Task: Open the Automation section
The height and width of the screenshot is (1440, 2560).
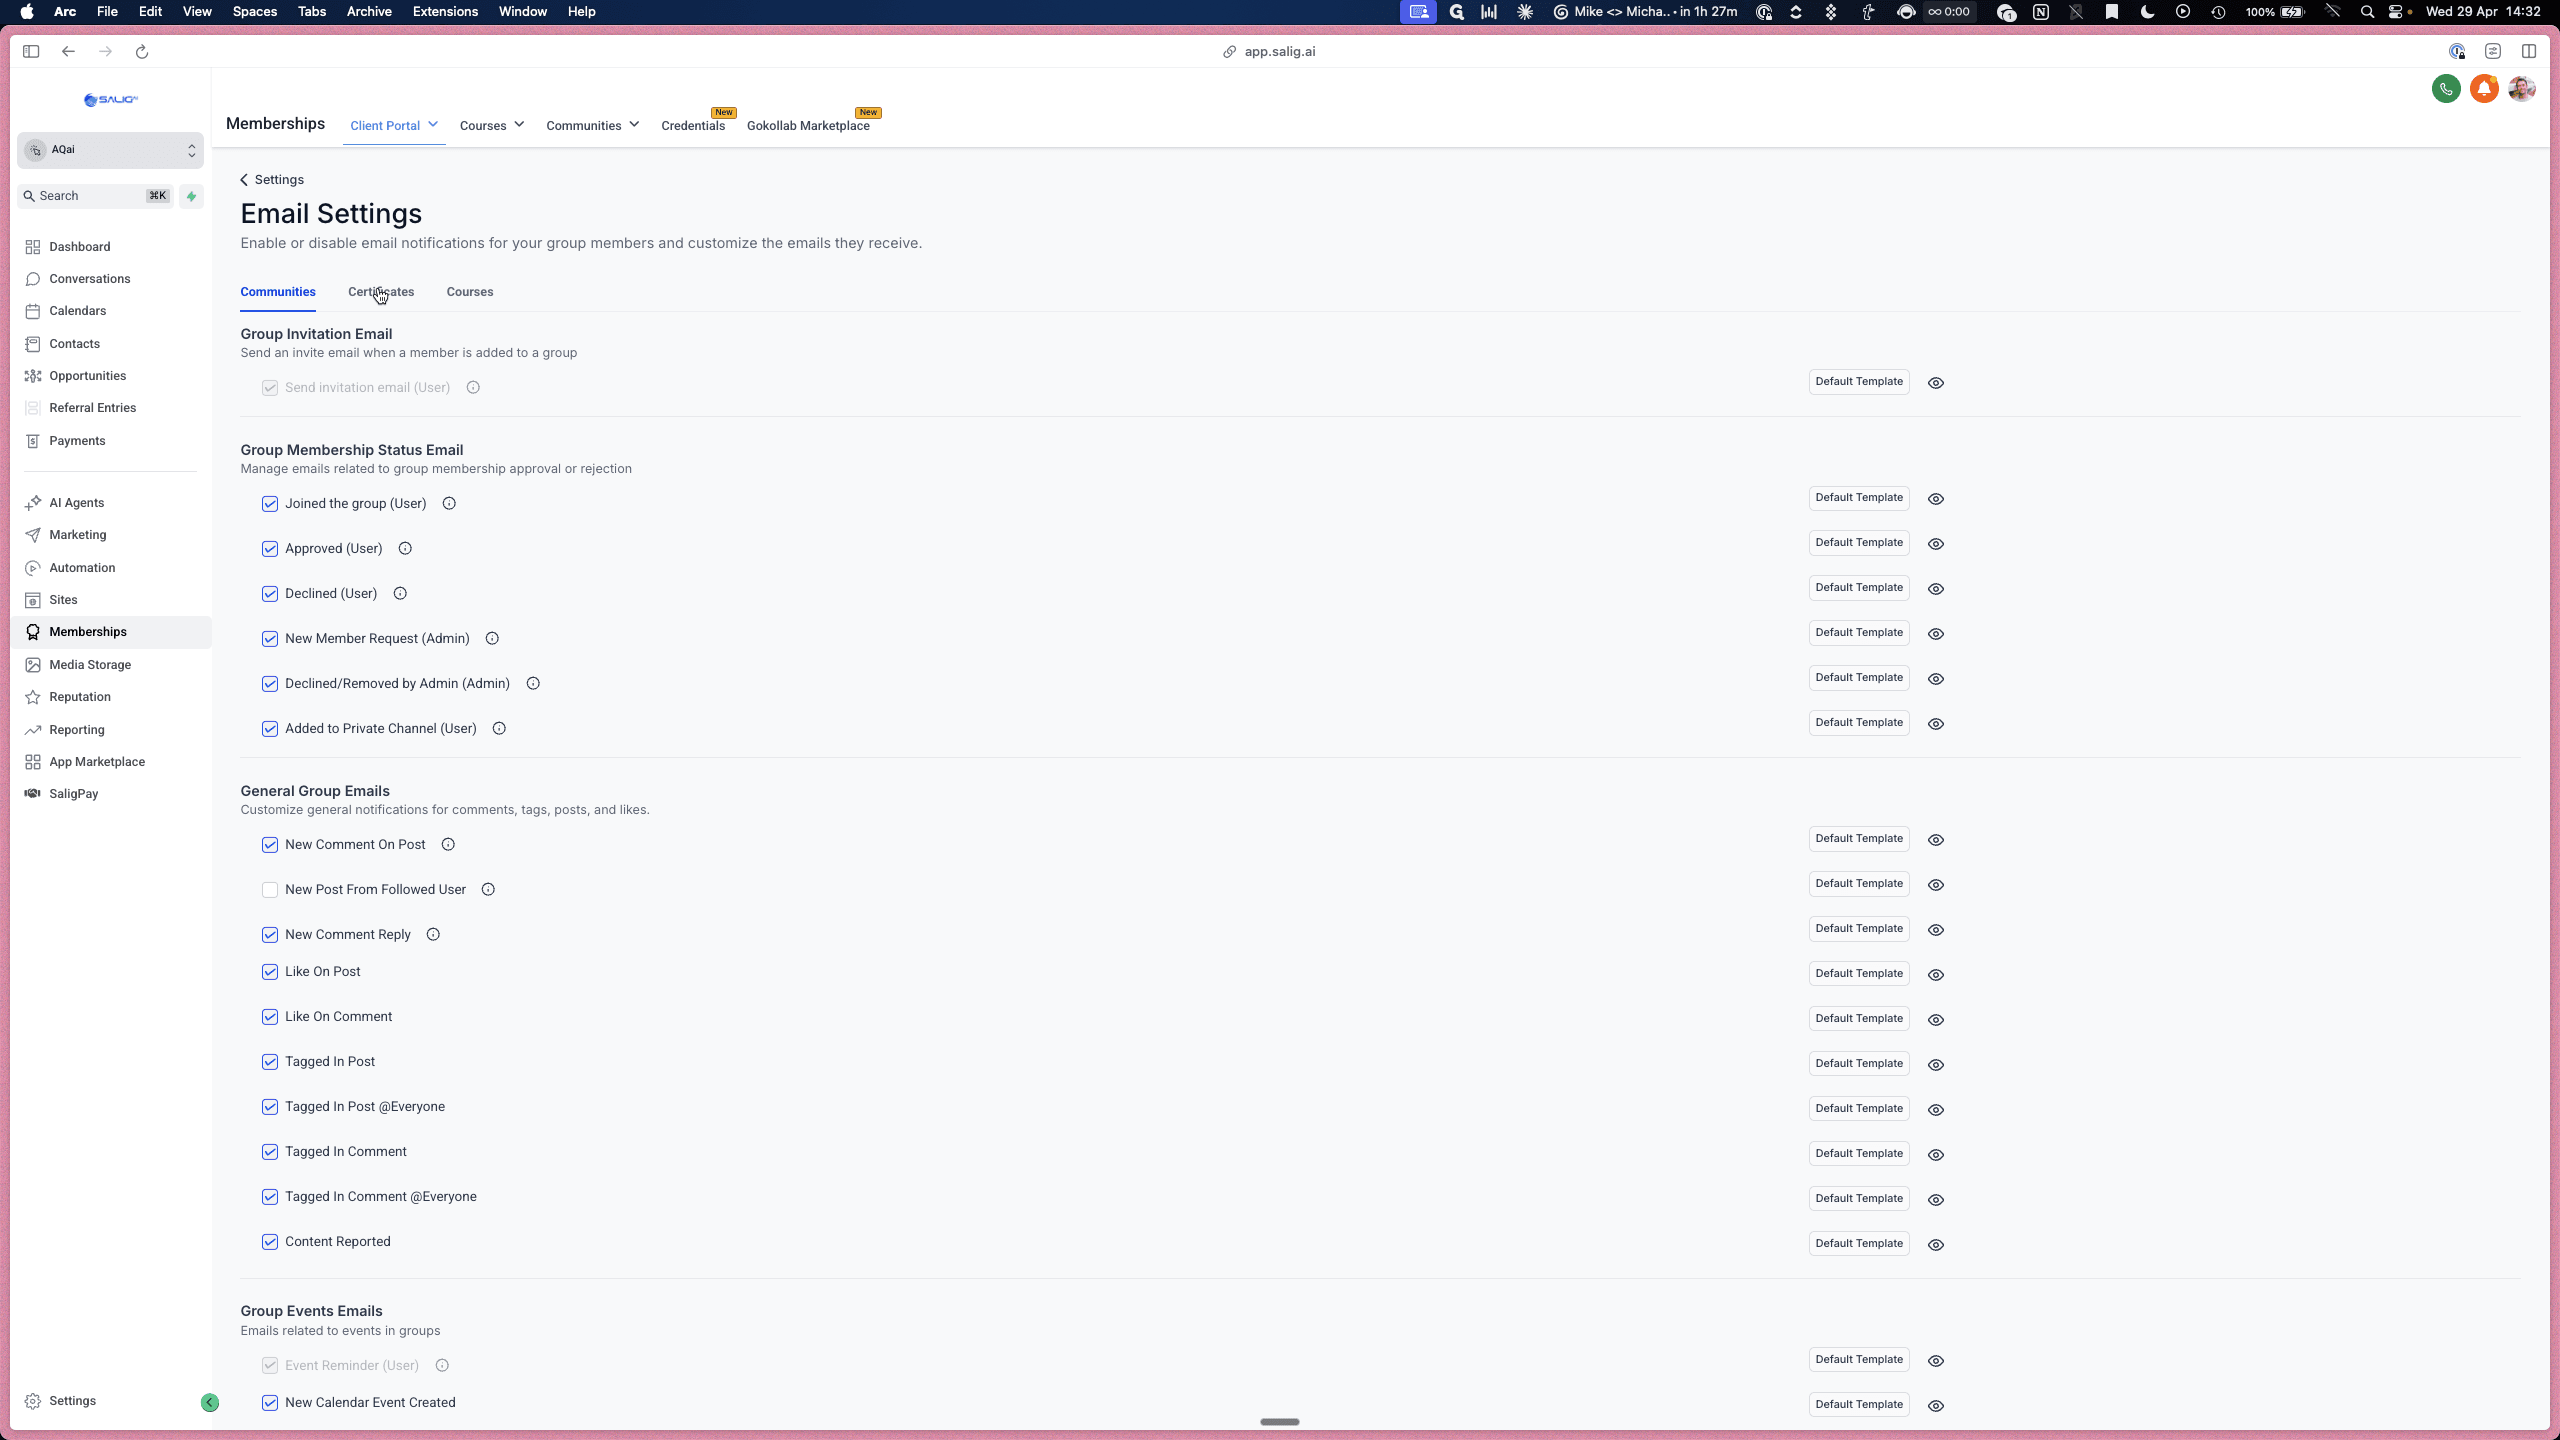Action: [82, 567]
